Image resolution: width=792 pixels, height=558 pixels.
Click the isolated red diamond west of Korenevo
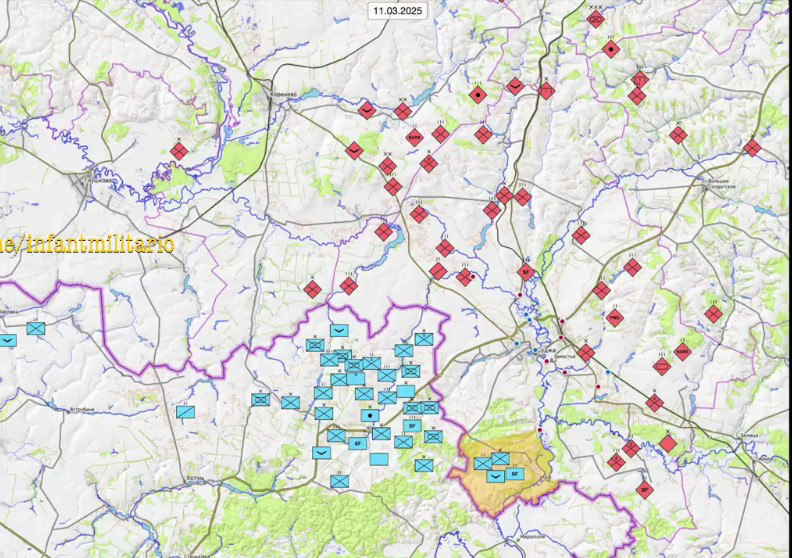[179, 151]
